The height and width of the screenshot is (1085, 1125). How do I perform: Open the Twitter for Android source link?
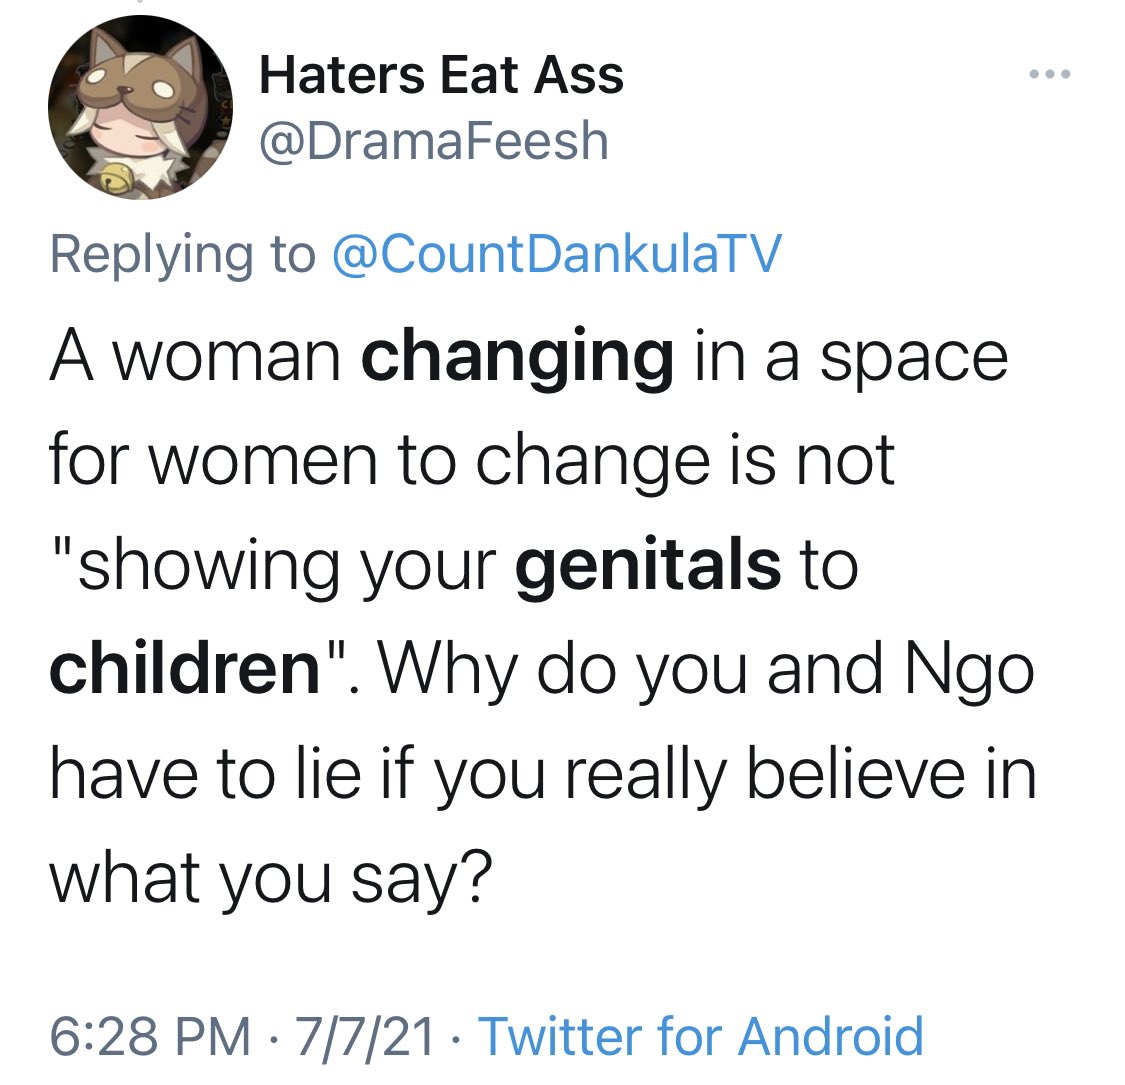701,1034
